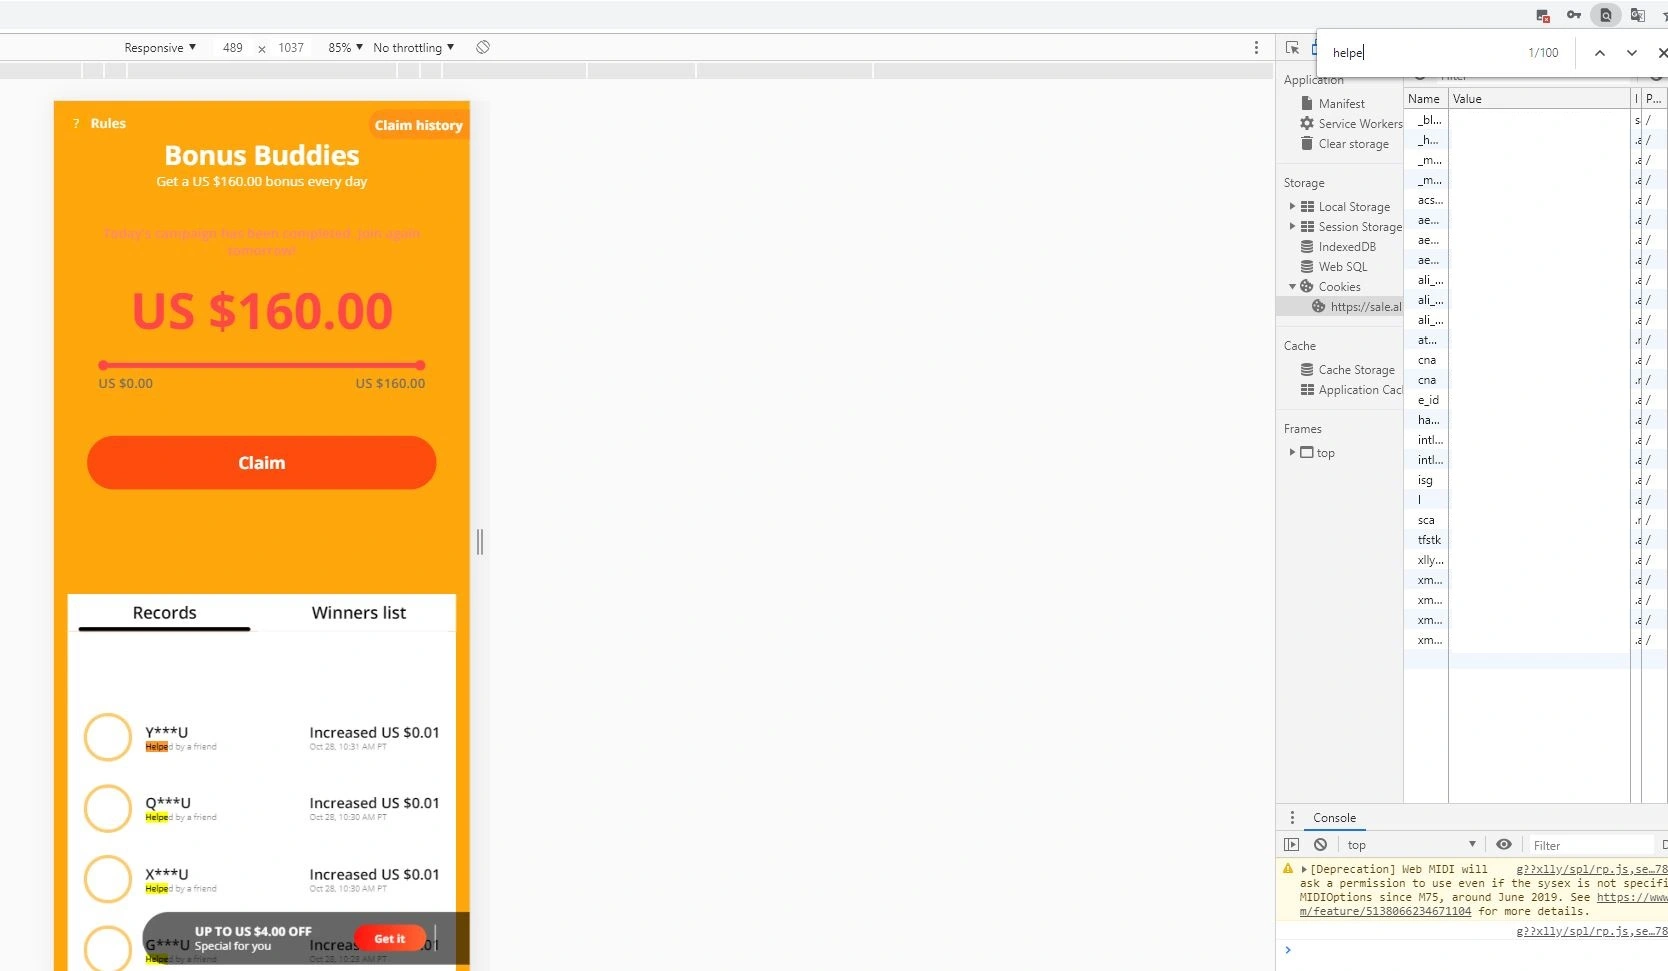Click the Cookies cookie icon
This screenshot has height=971, width=1668.
tap(1307, 286)
